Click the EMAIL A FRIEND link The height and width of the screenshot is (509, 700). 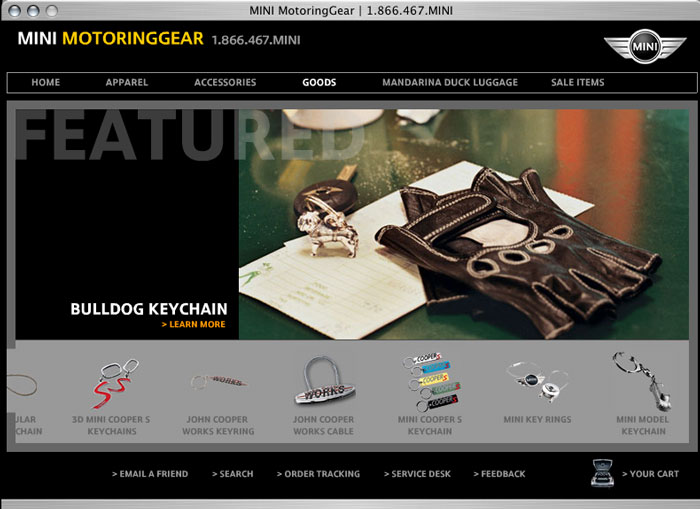click(150, 474)
